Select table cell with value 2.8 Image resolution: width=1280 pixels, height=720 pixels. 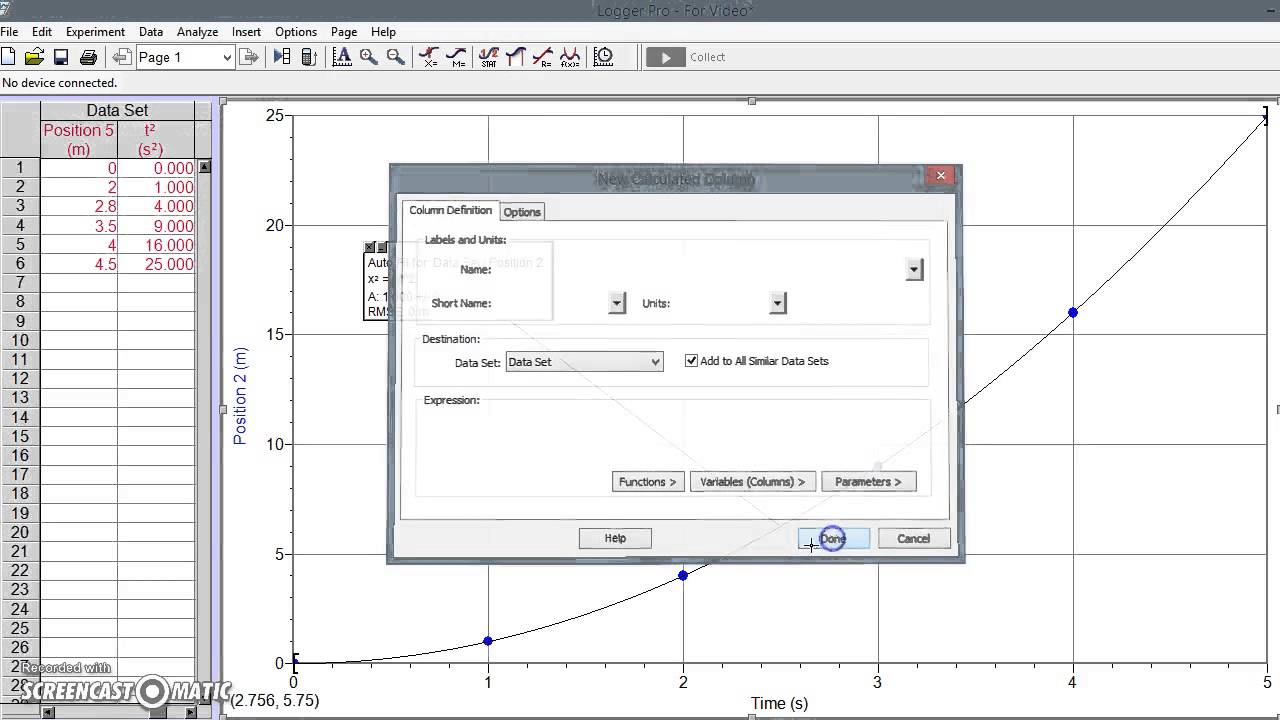click(79, 206)
